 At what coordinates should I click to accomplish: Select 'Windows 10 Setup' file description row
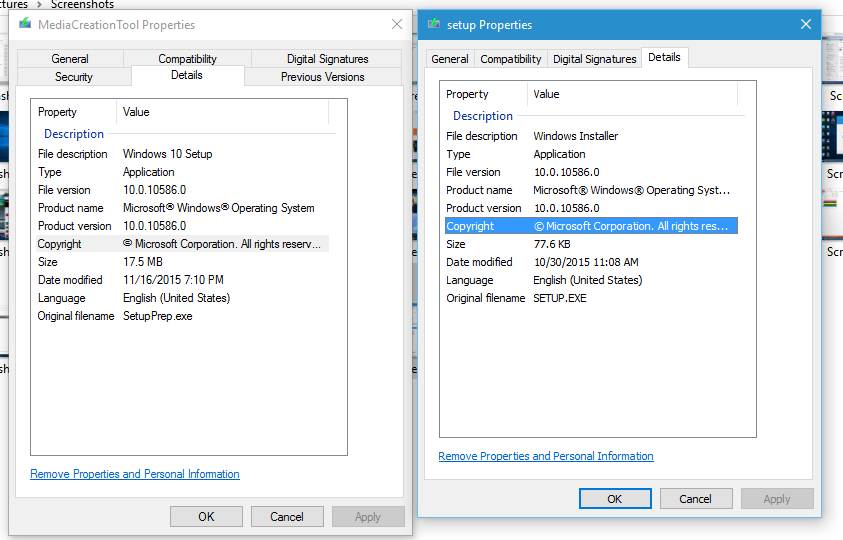[183, 154]
